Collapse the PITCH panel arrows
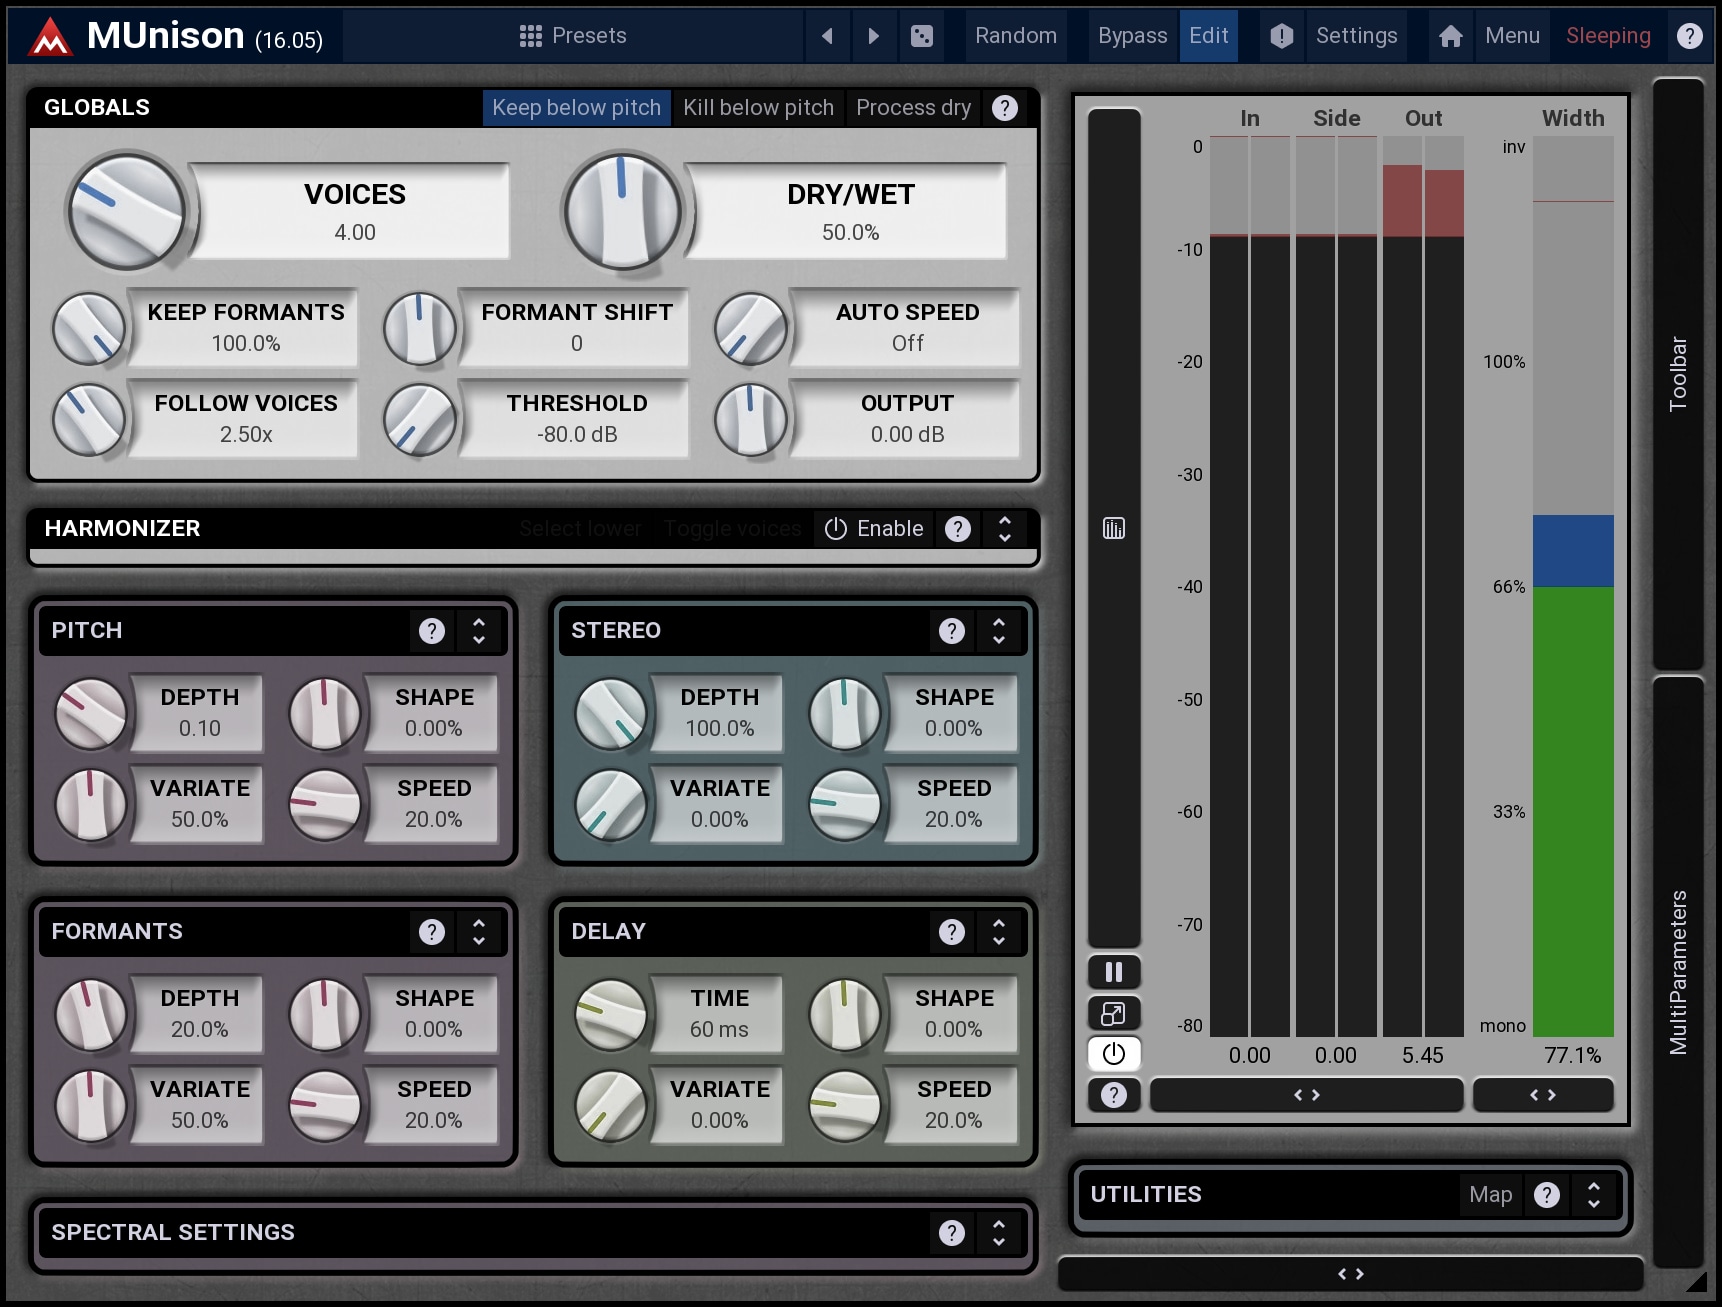The width and height of the screenshot is (1722, 1307). coord(479,631)
